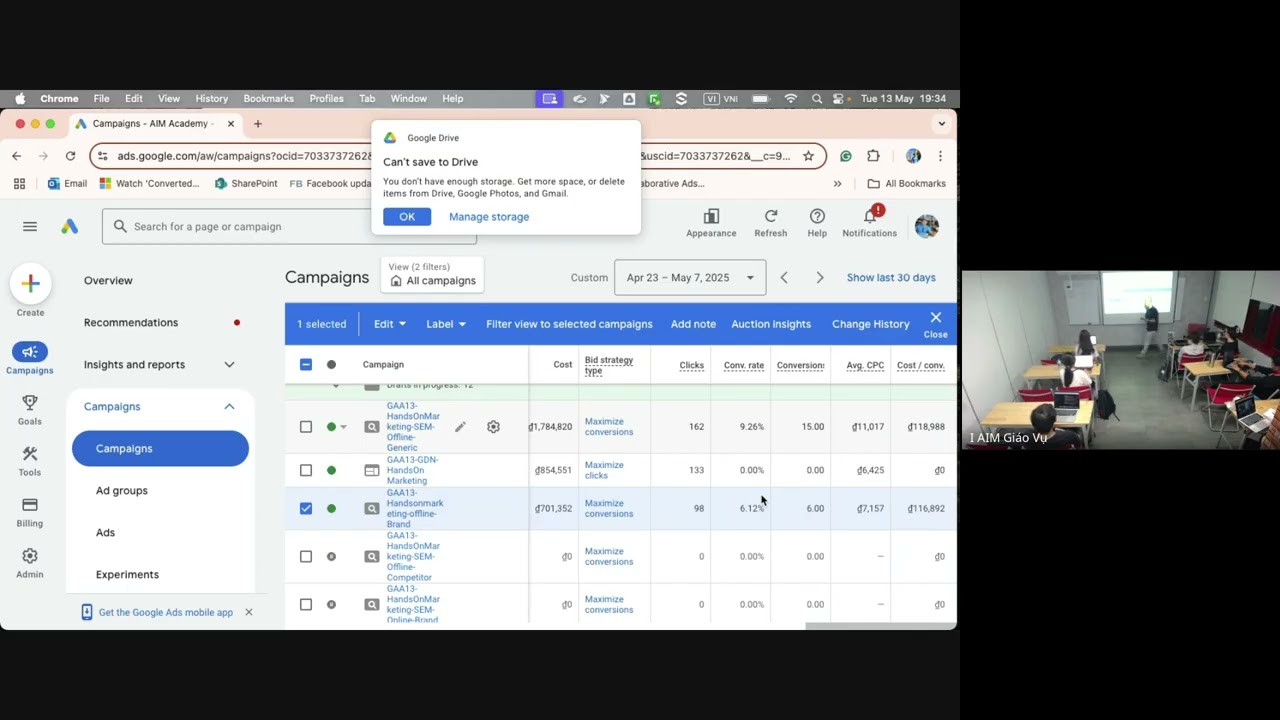Sort by Cost column header

pyautogui.click(x=562, y=365)
